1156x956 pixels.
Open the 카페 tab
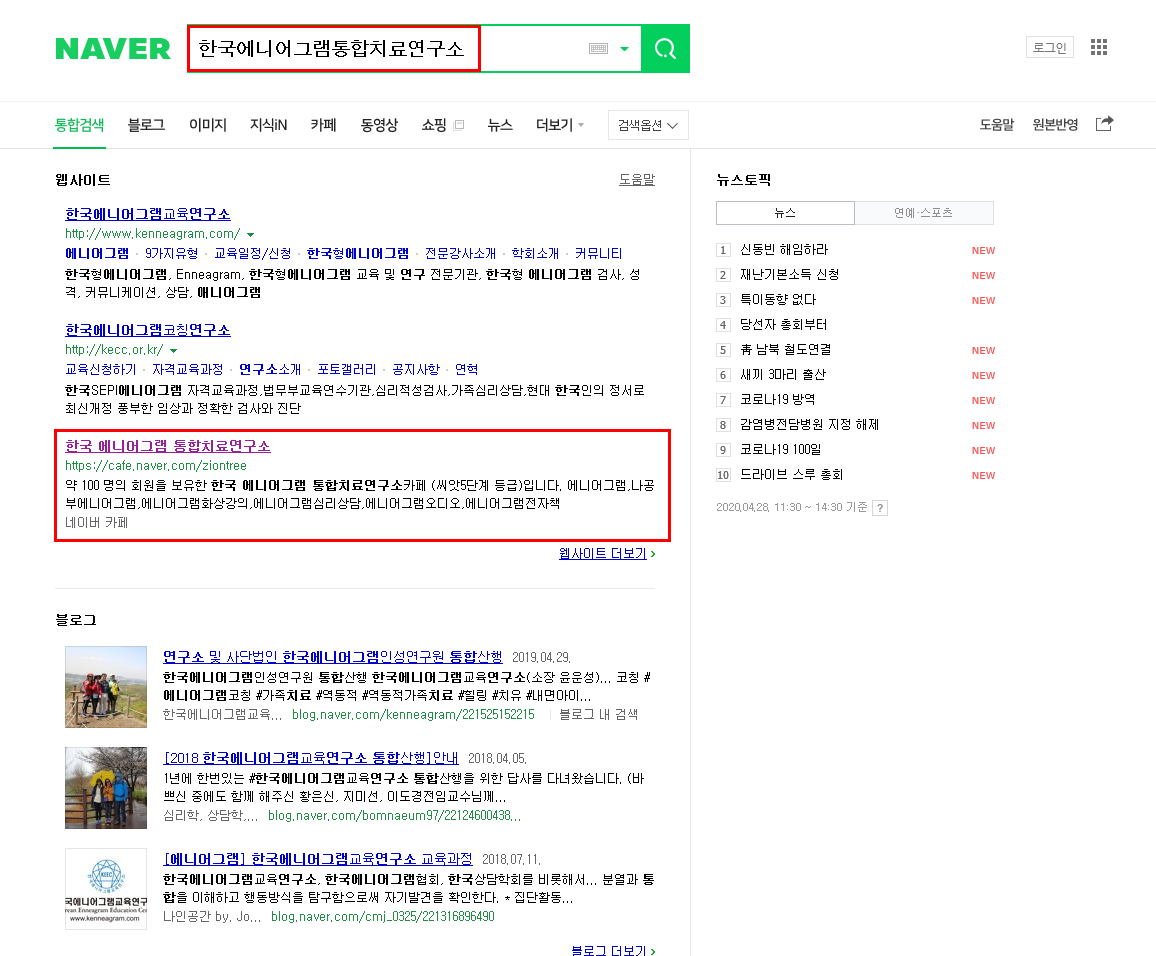coord(323,125)
